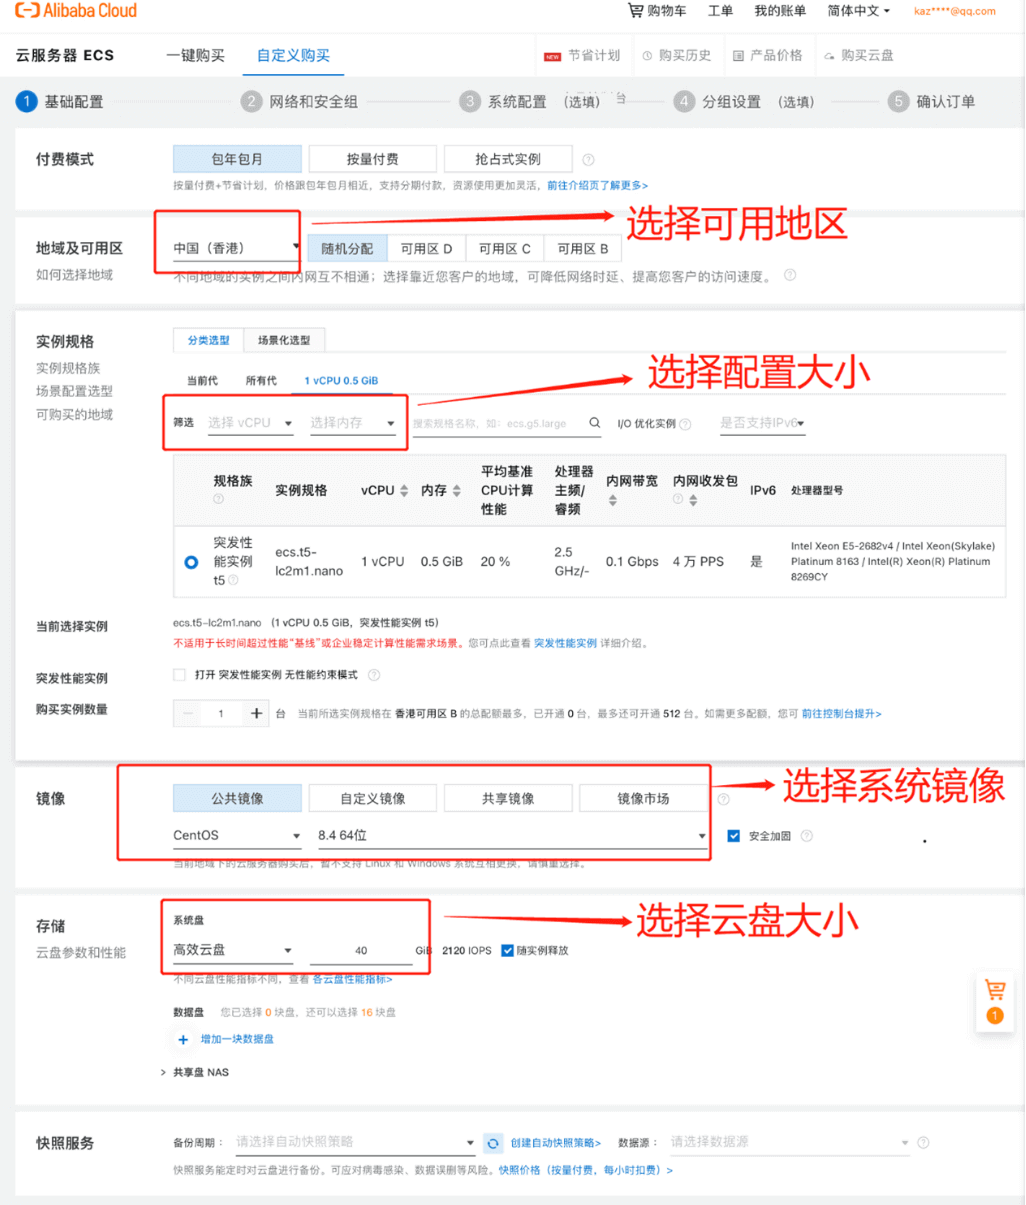Viewport: 1026px width, 1205px height.
Task: Select 包年包月 billing mode
Action: click(x=237, y=159)
